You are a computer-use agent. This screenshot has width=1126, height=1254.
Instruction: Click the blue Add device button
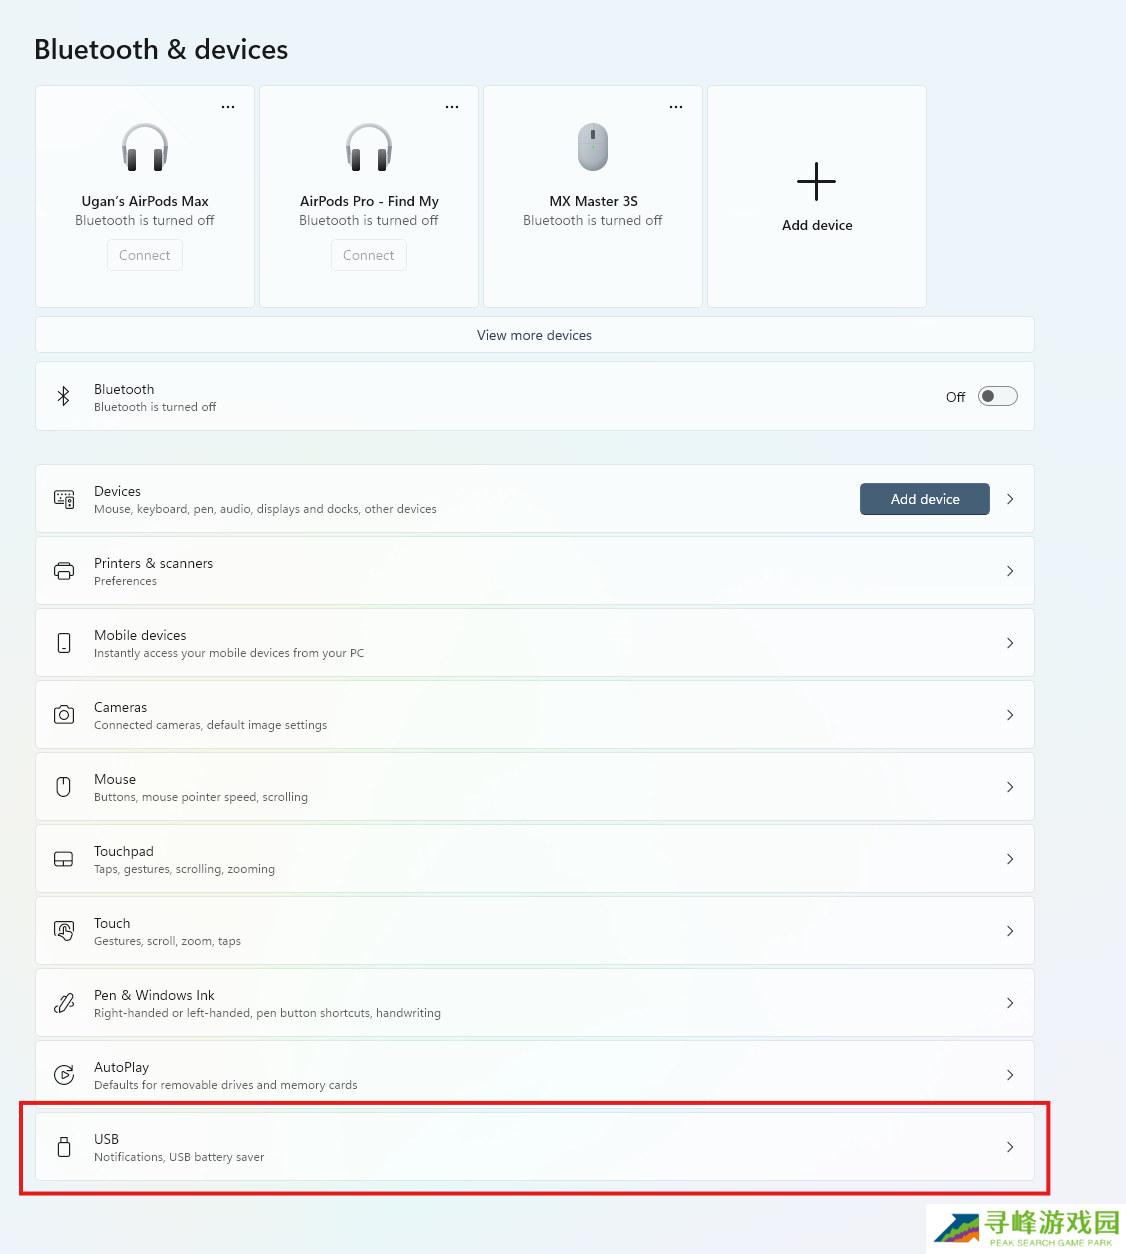[924, 499]
